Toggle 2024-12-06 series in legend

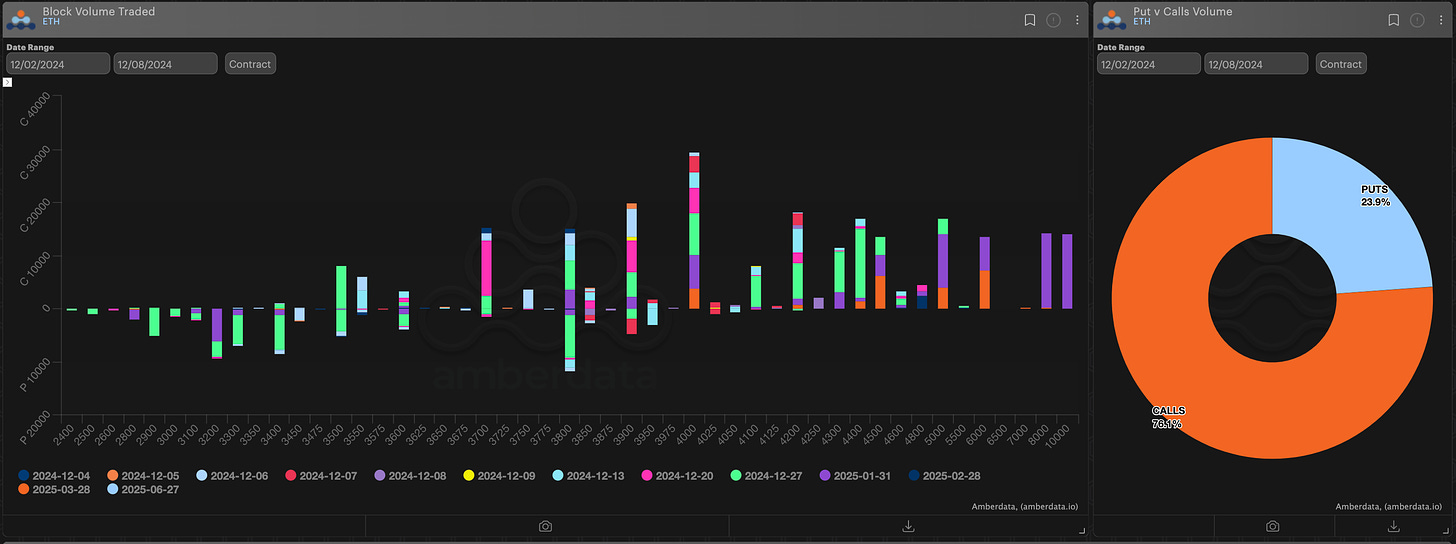pos(233,476)
